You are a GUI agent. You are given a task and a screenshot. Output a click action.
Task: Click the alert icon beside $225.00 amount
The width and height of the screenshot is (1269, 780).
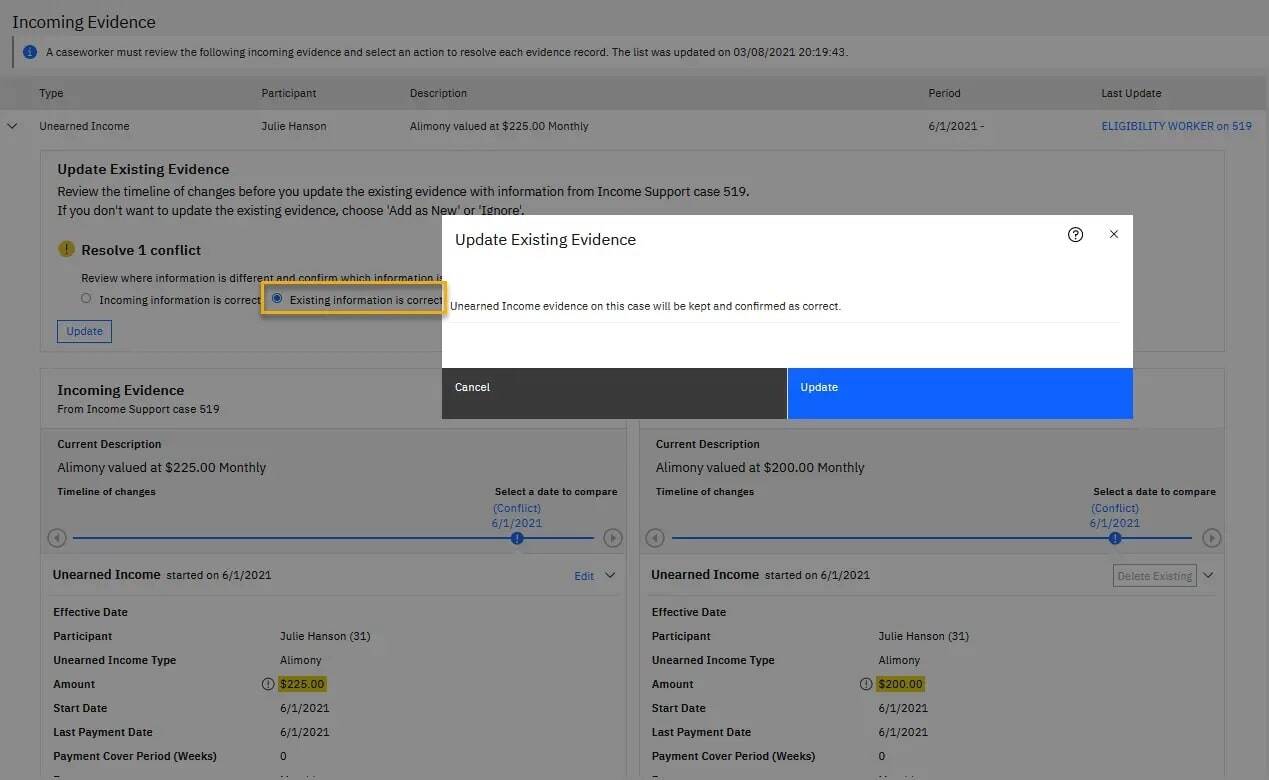click(268, 684)
